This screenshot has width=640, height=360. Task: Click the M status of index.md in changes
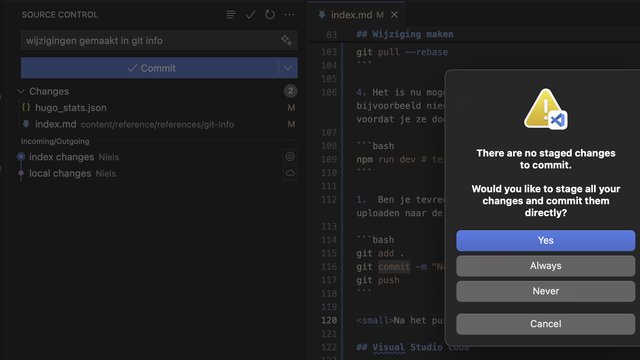coord(291,124)
